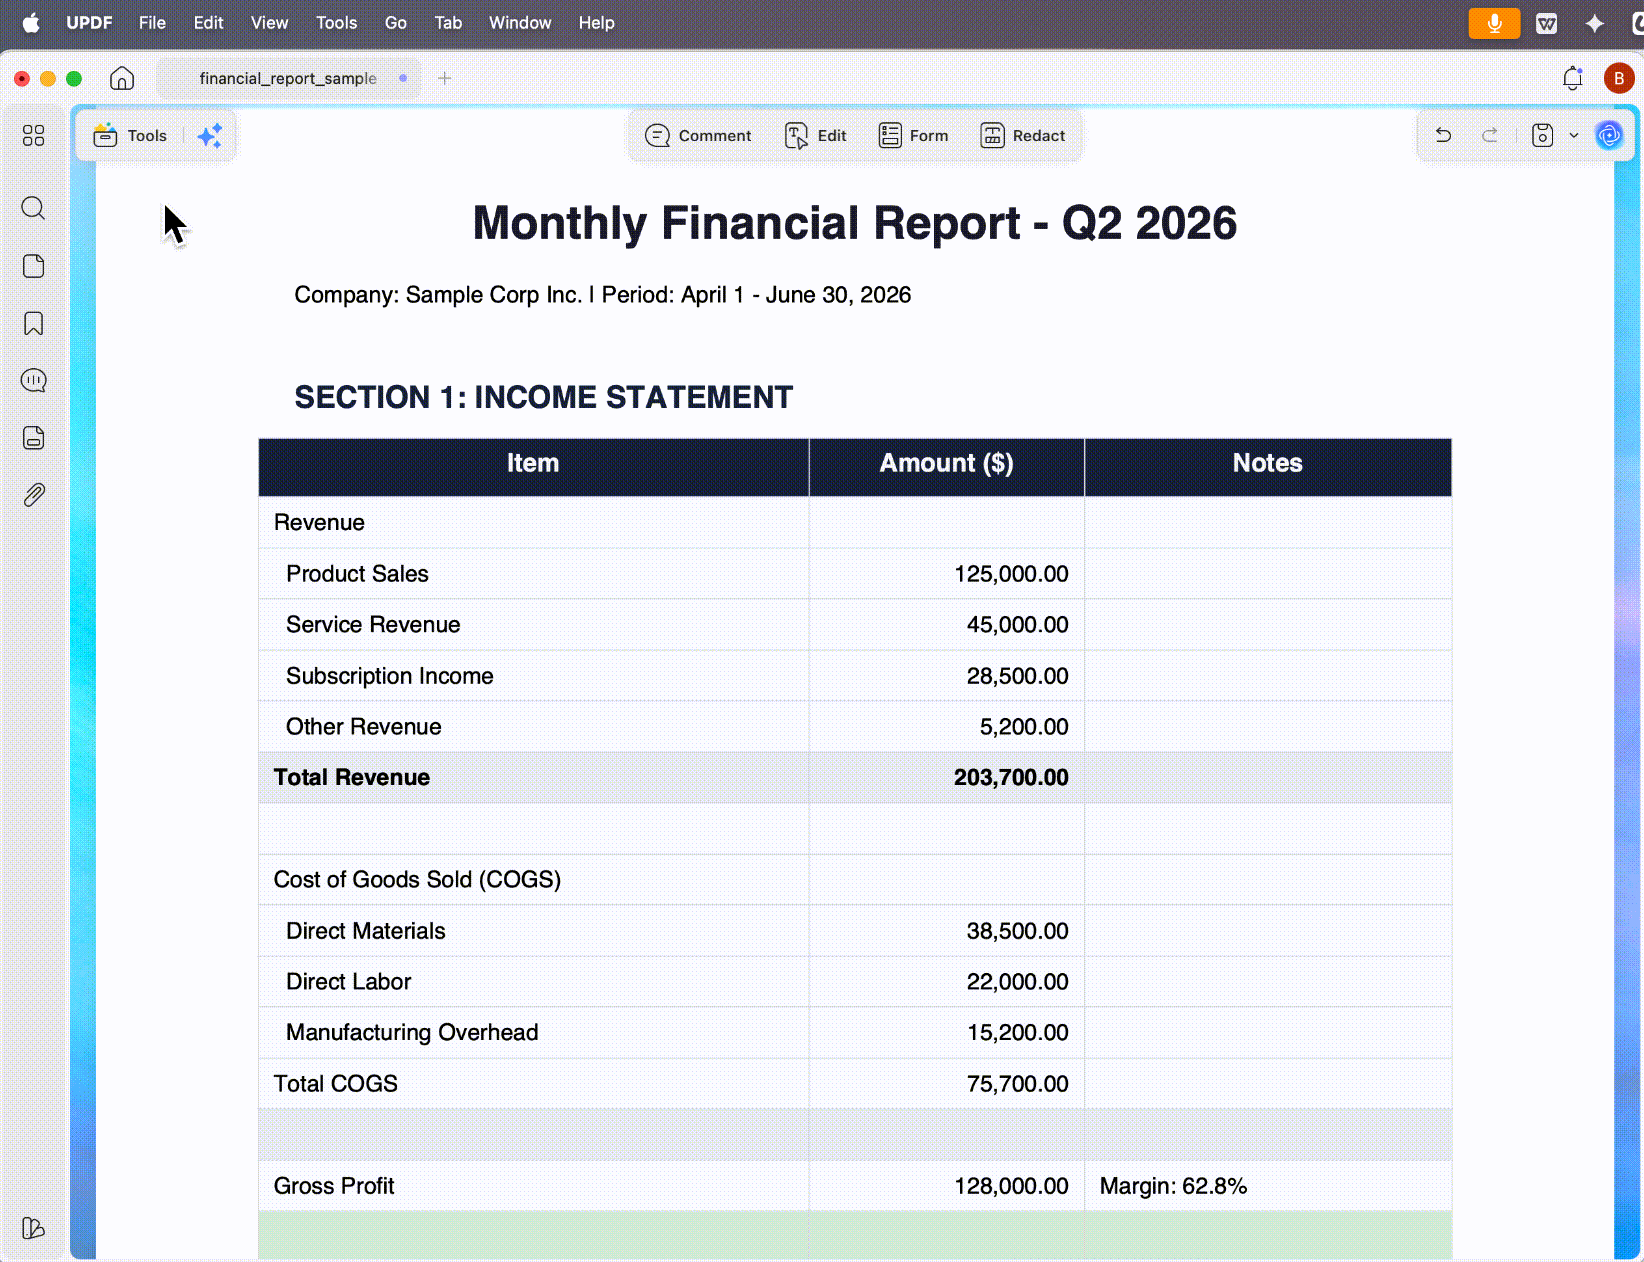Open the comments list sidebar icon
Image resolution: width=1644 pixels, height=1262 pixels.
coord(33,380)
